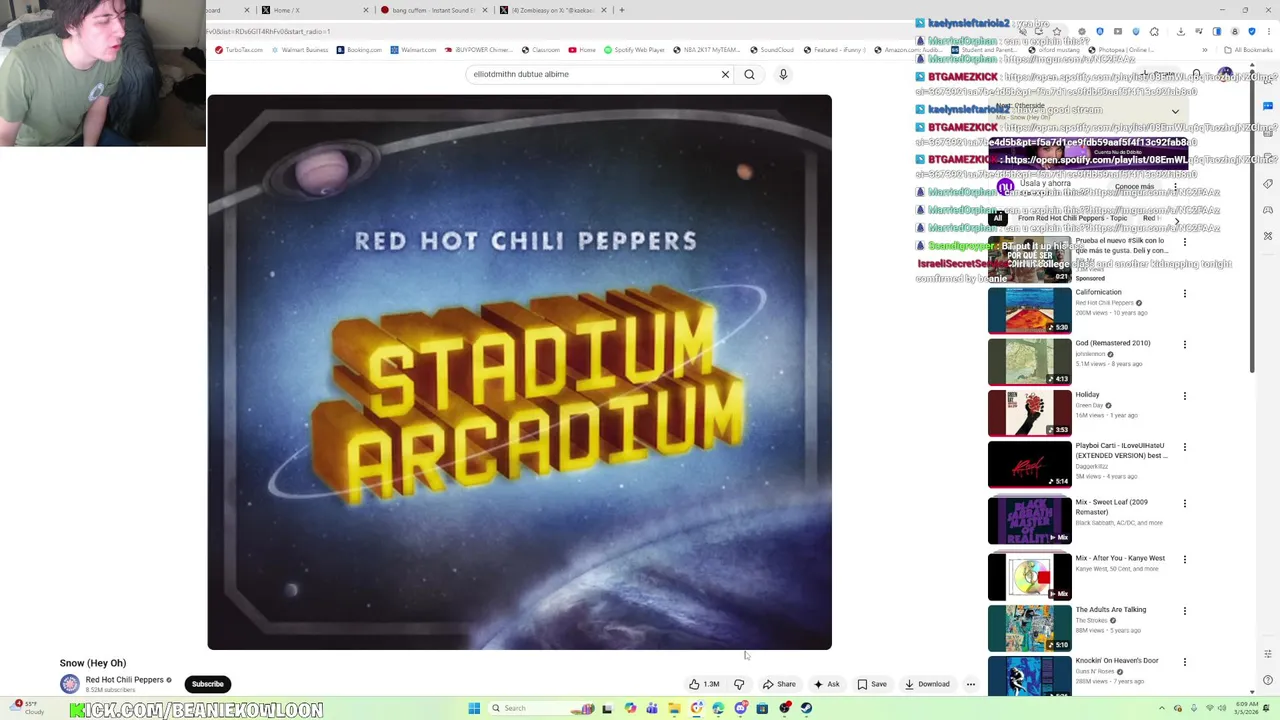Open the YouTube Home bookmark
This screenshot has width=1280, height=720.
[x=582, y=50]
